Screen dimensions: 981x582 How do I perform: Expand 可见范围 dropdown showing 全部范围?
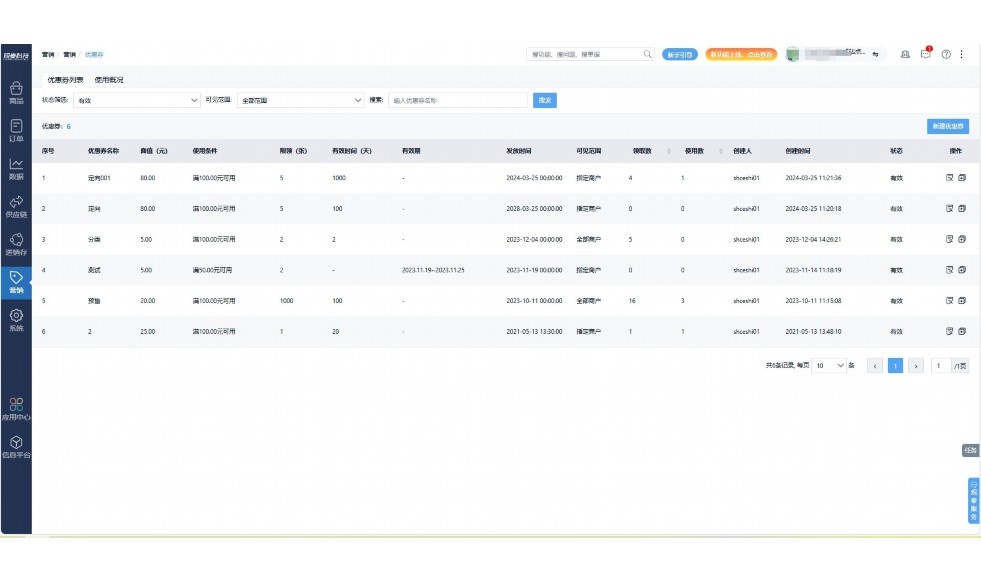[301, 100]
